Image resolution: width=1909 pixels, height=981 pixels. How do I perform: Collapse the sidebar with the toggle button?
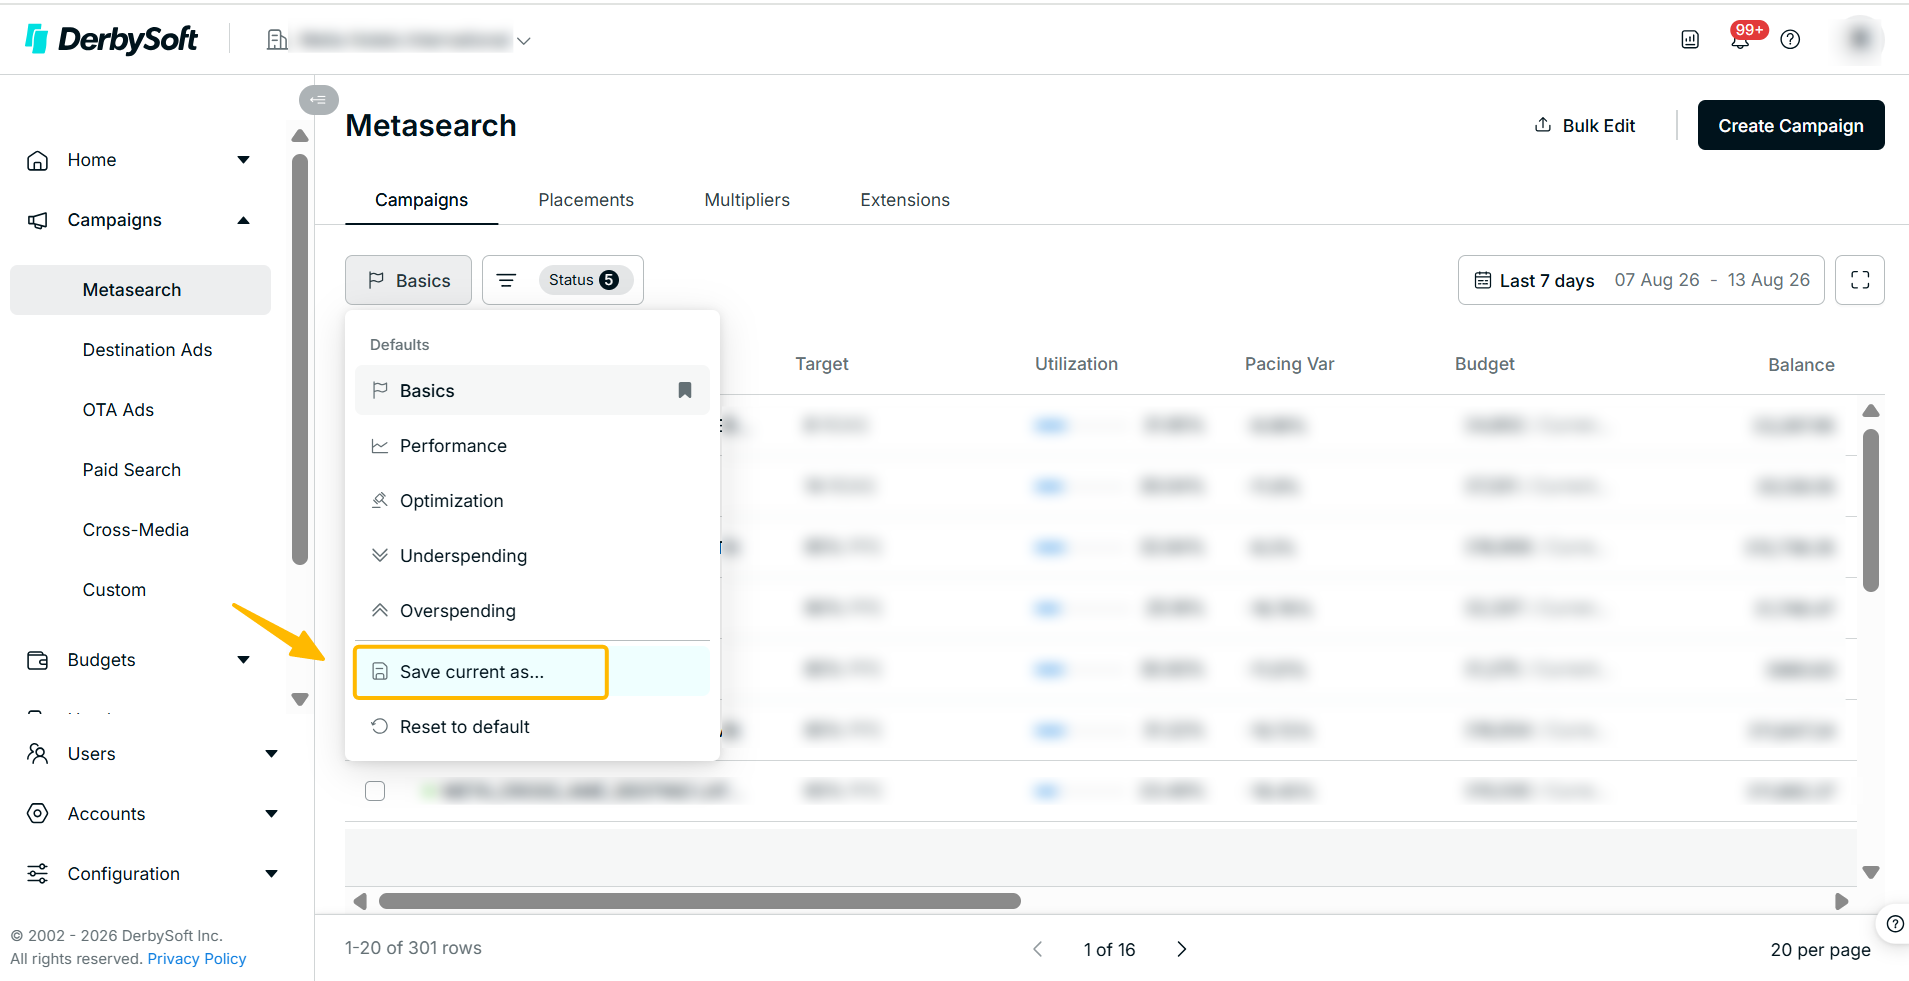click(318, 99)
